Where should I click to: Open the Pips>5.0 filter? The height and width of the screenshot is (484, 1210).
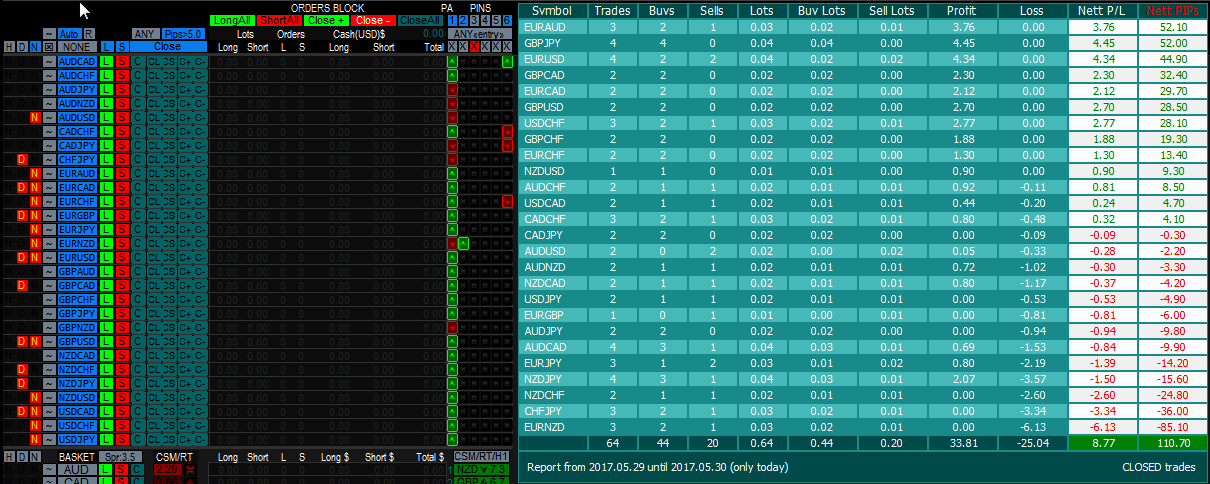[x=184, y=33]
